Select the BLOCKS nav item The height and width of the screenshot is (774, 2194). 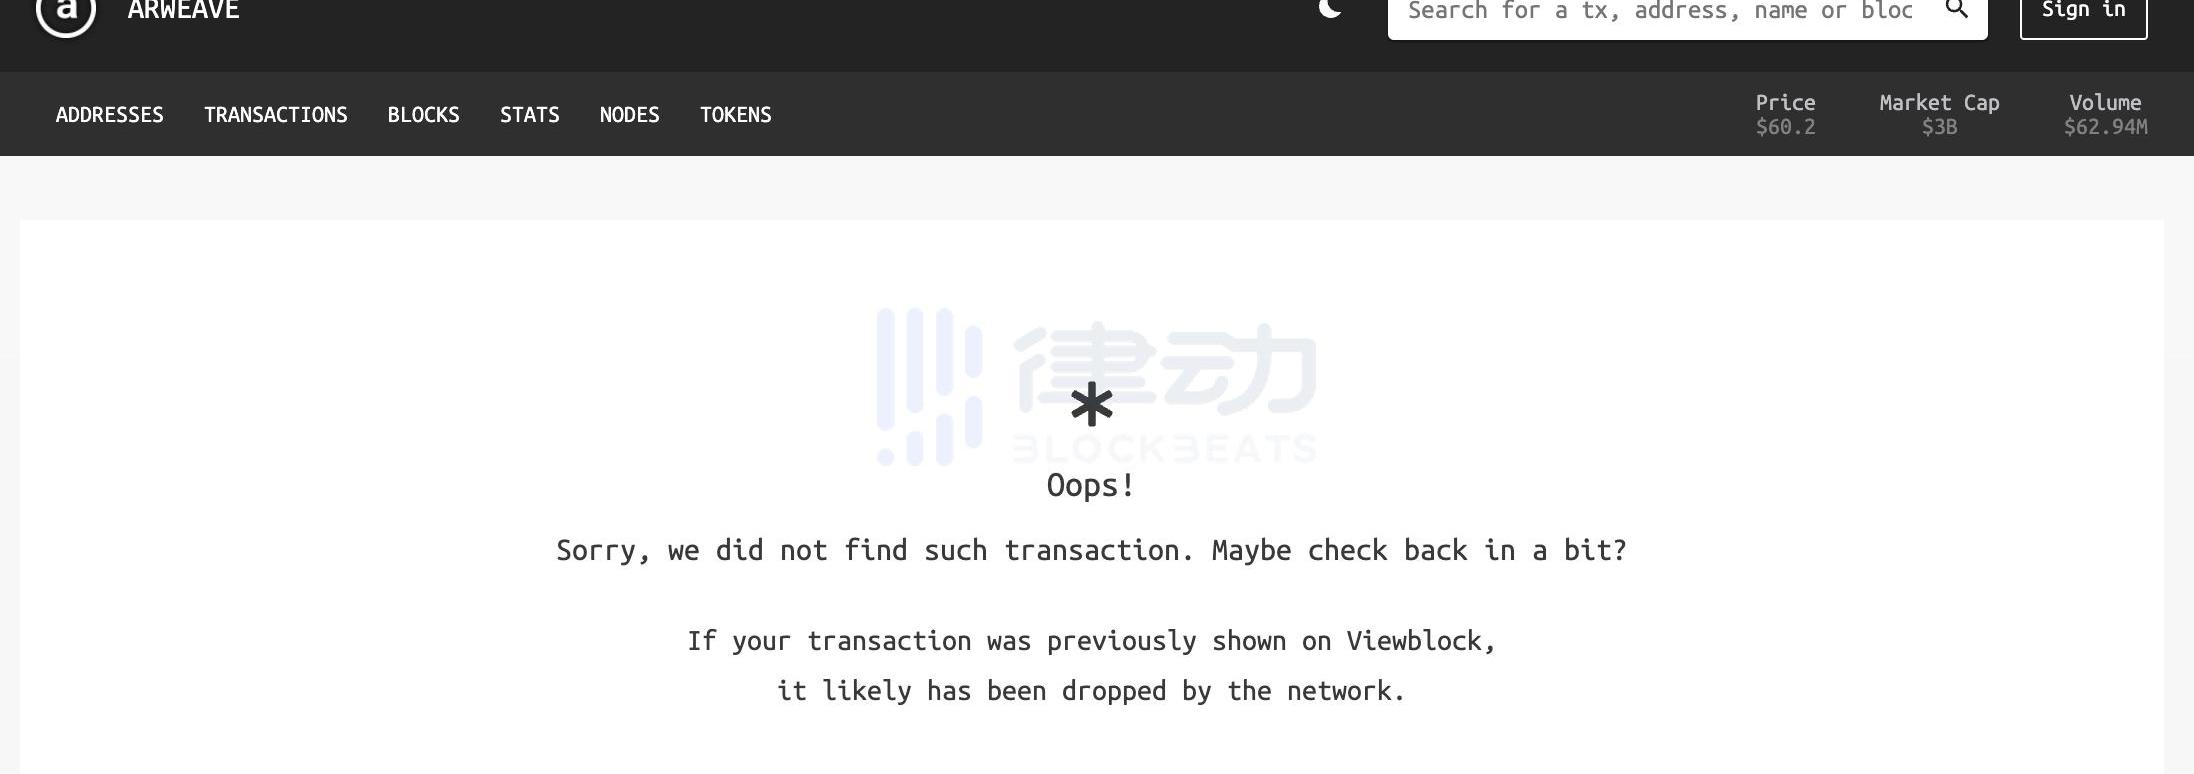(x=424, y=115)
